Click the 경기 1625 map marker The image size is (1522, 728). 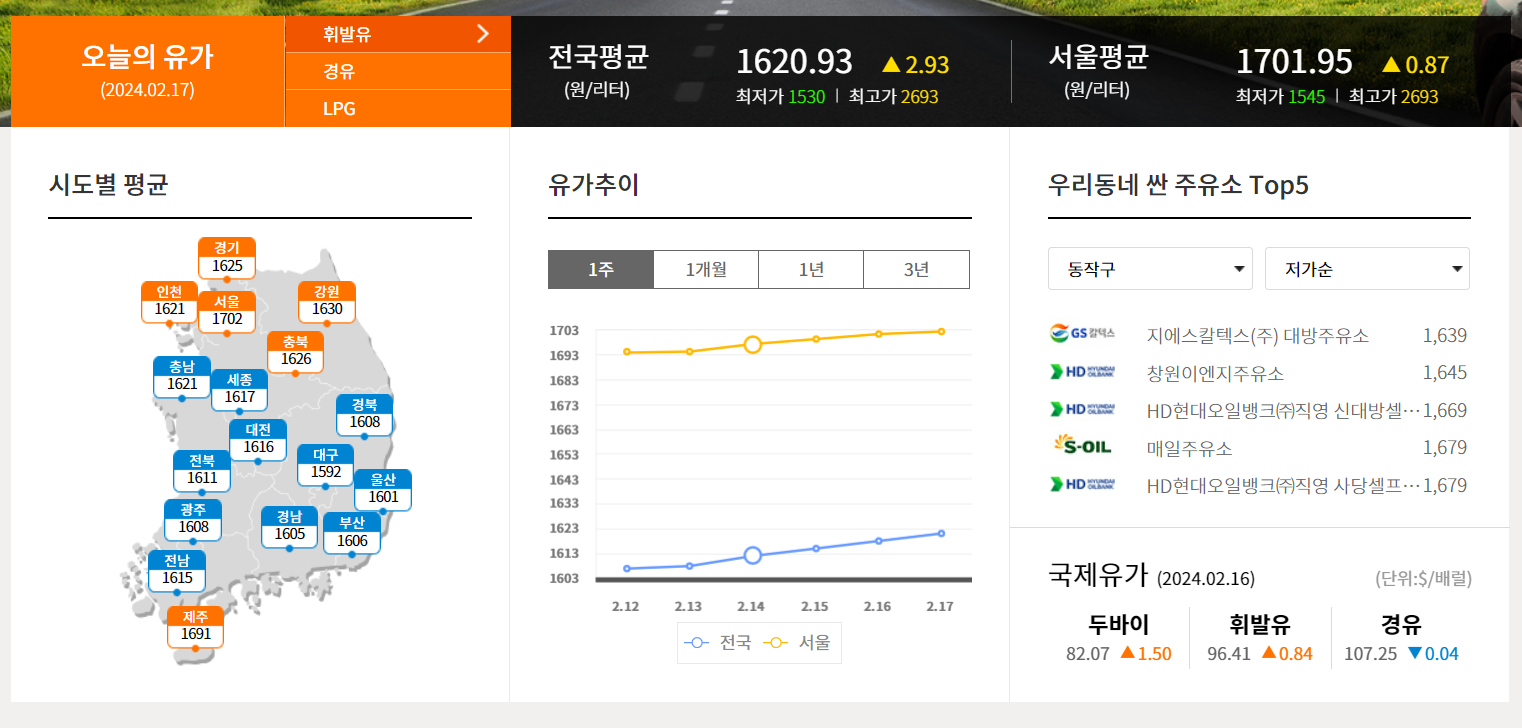(x=227, y=258)
